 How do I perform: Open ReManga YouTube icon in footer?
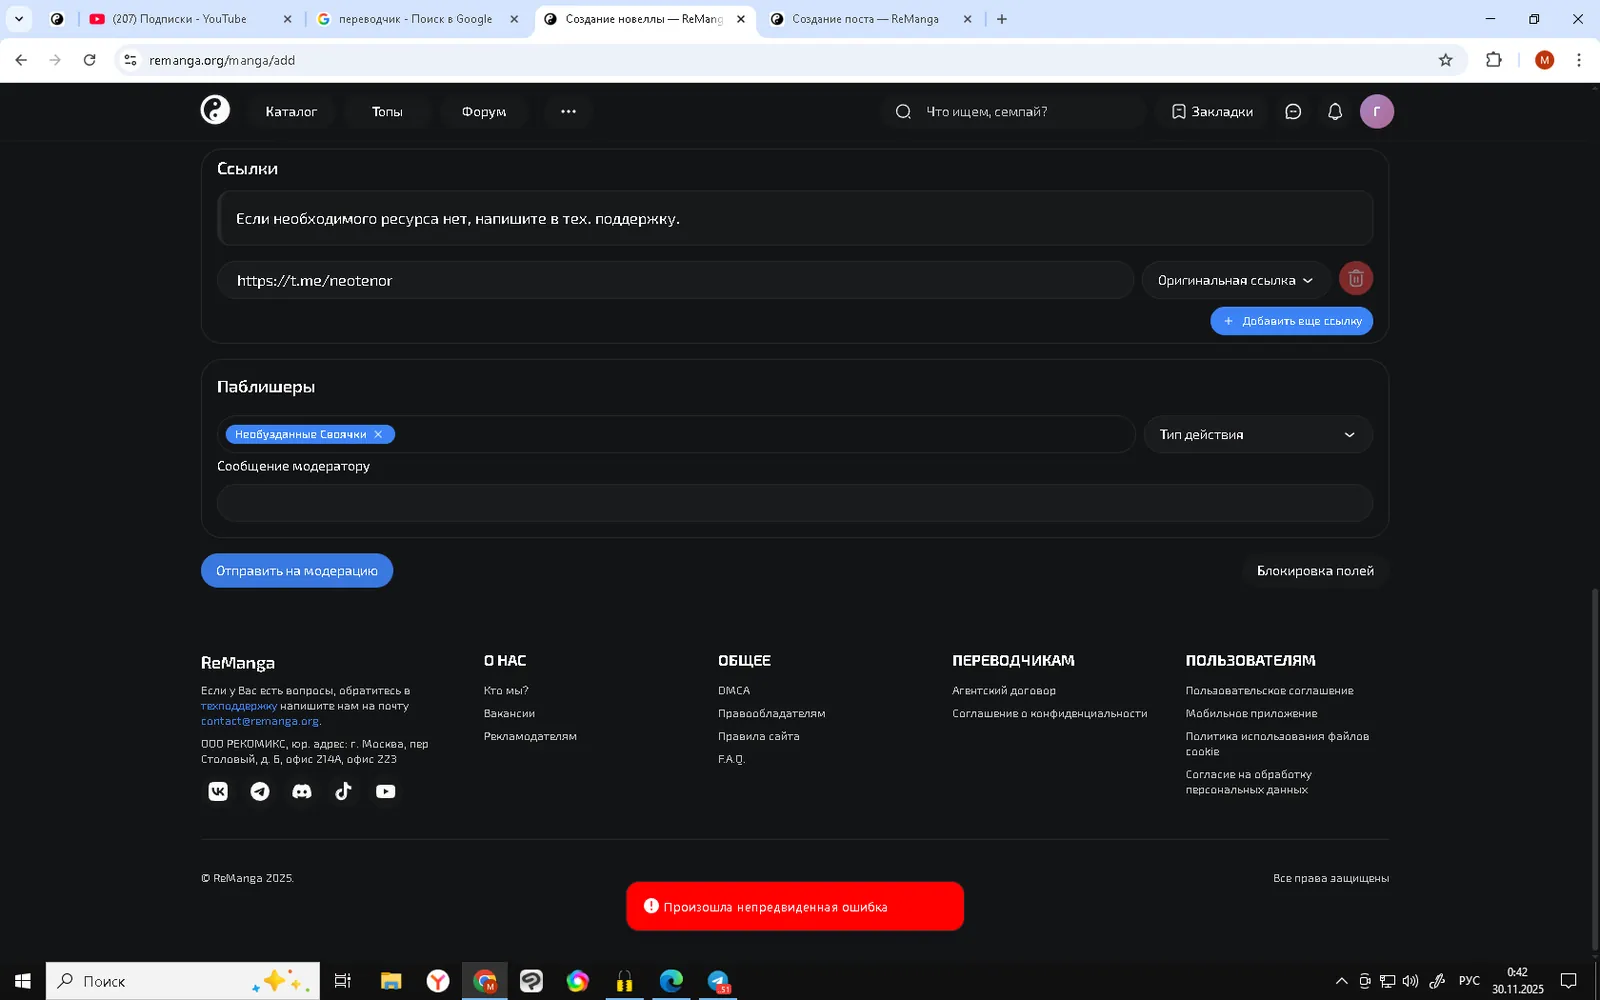385,791
